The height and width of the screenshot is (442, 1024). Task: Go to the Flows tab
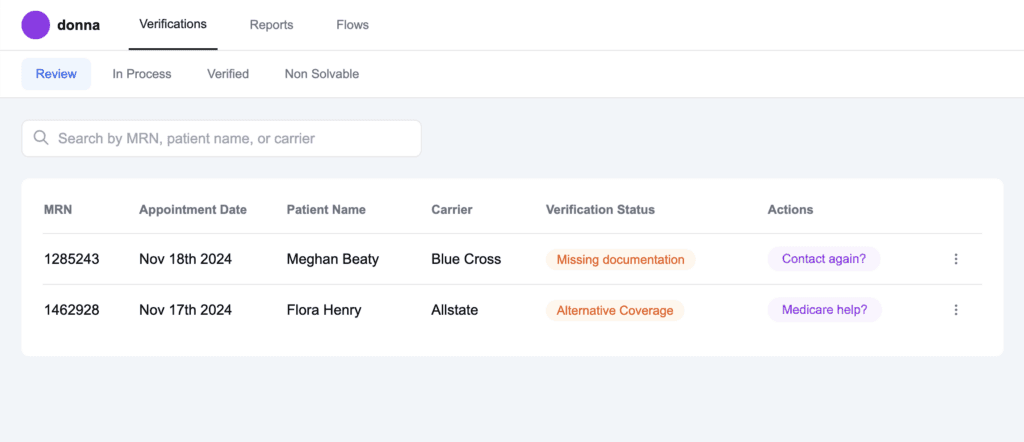[x=352, y=25]
